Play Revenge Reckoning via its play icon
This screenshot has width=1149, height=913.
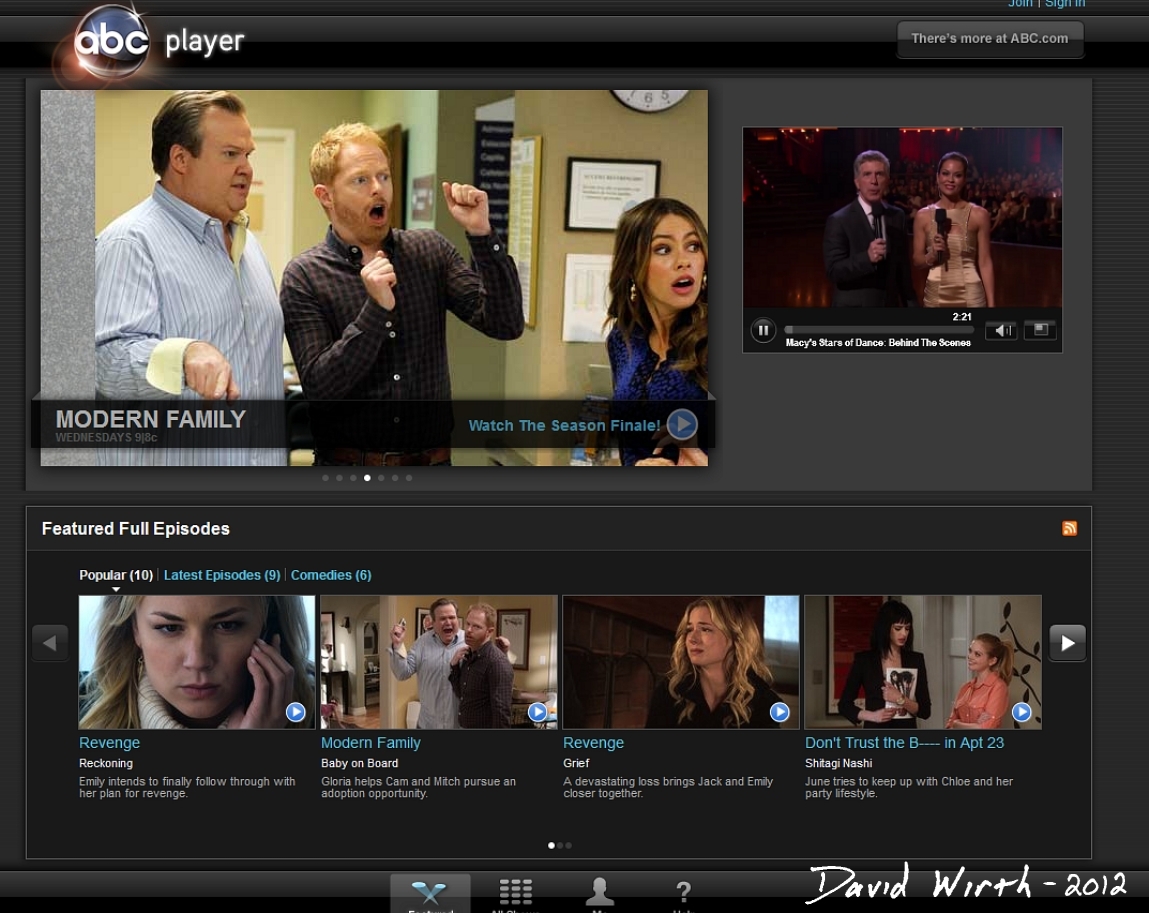click(295, 711)
